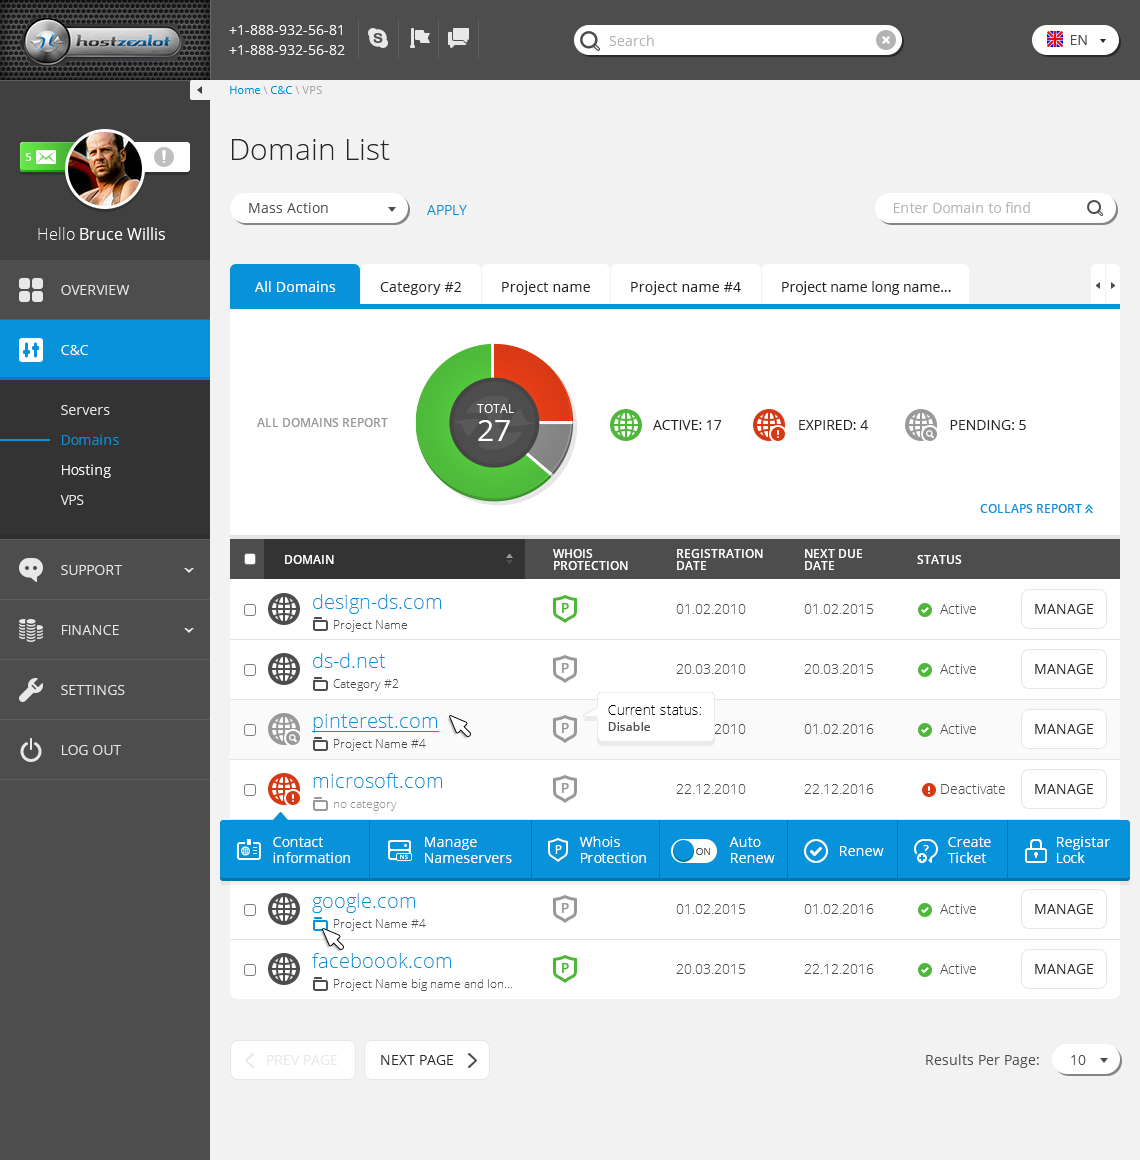Open Whois Protection action in blue bar
Screen dimensions: 1140x1160
pos(596,850)
